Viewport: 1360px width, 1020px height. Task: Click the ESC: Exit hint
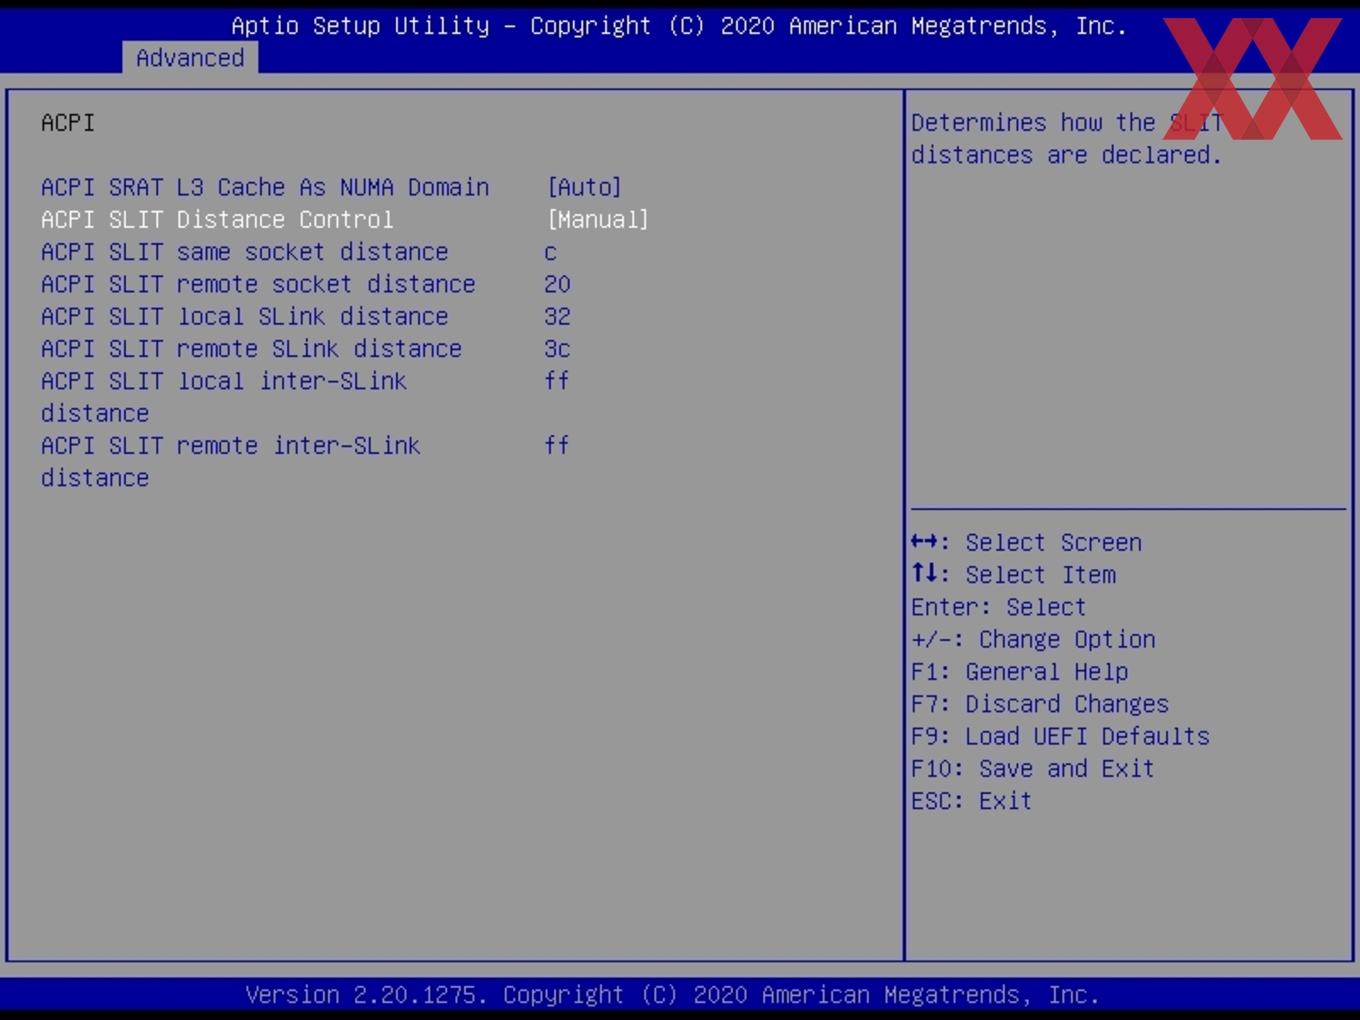[971, 801]
